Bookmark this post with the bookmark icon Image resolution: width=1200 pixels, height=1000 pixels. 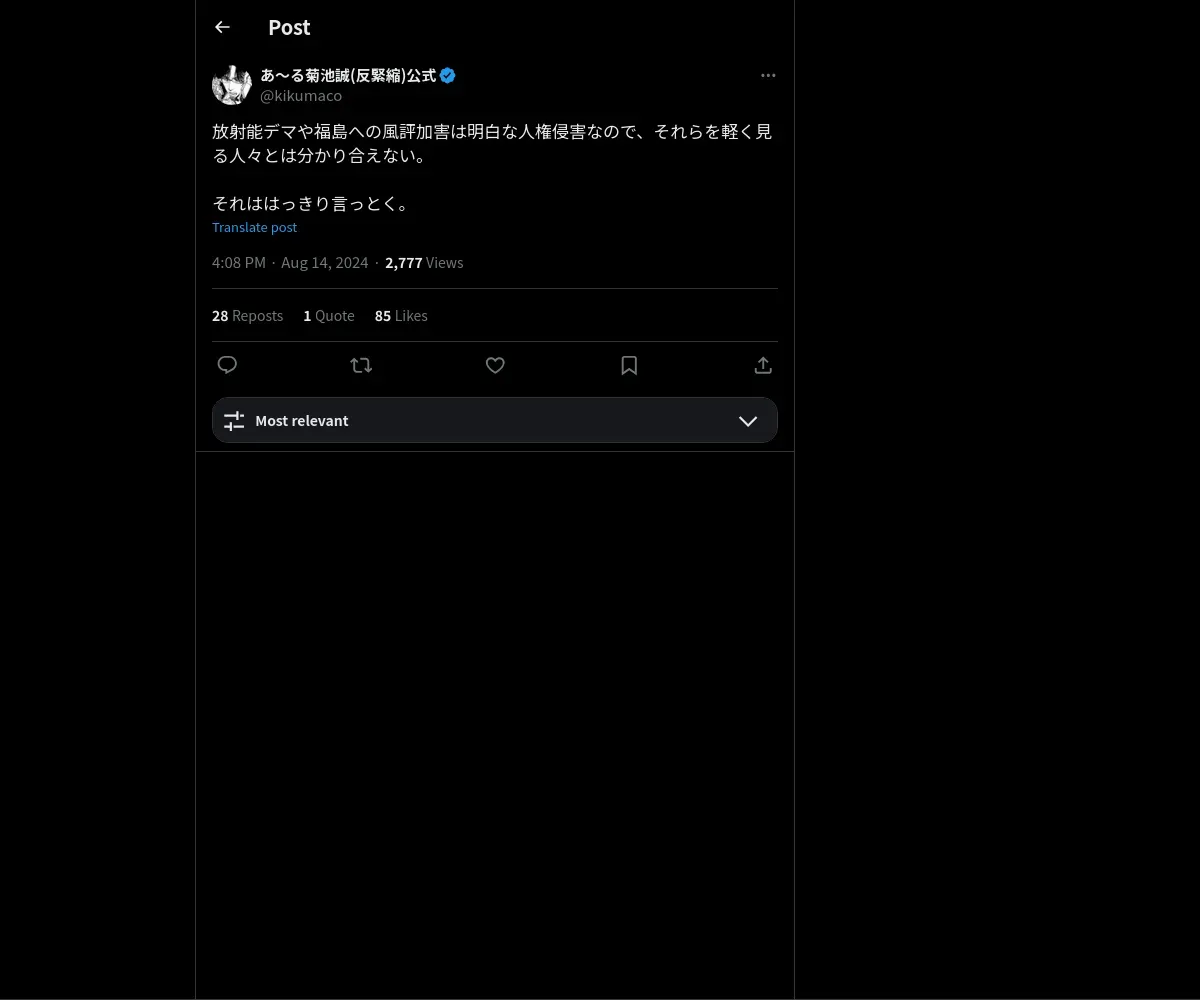(x=629, y=365)
